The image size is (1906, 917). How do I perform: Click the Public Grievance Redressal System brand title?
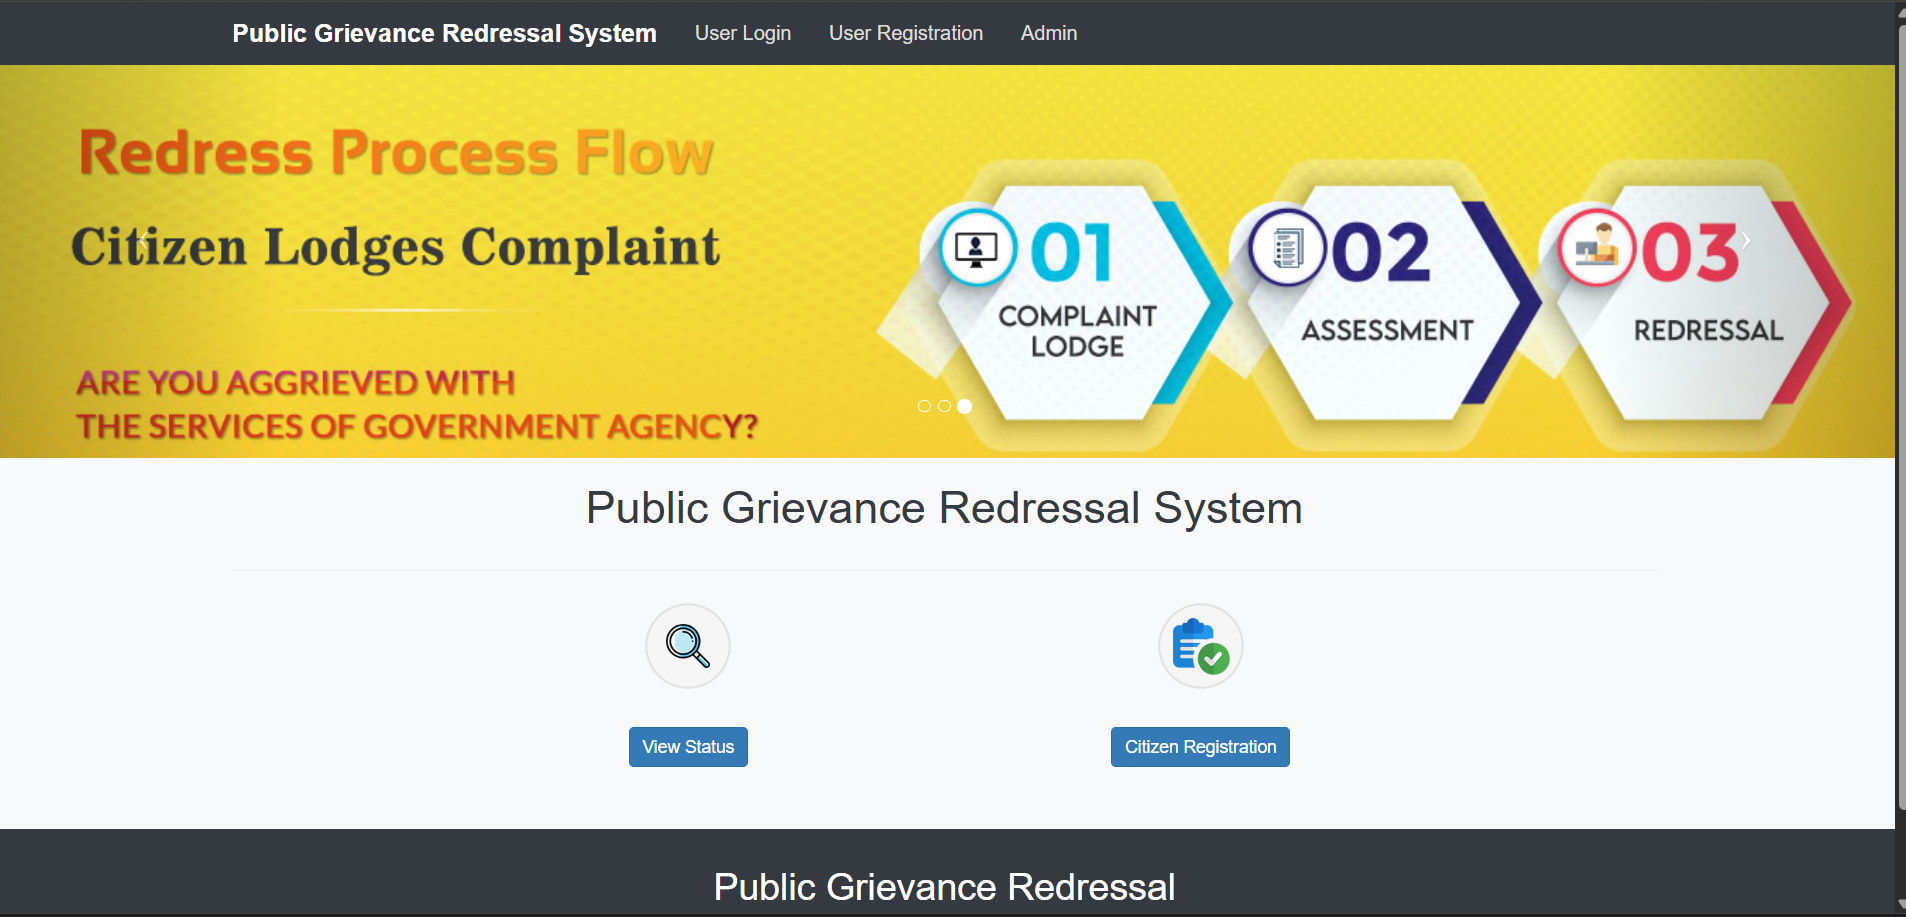click(444, 32)
